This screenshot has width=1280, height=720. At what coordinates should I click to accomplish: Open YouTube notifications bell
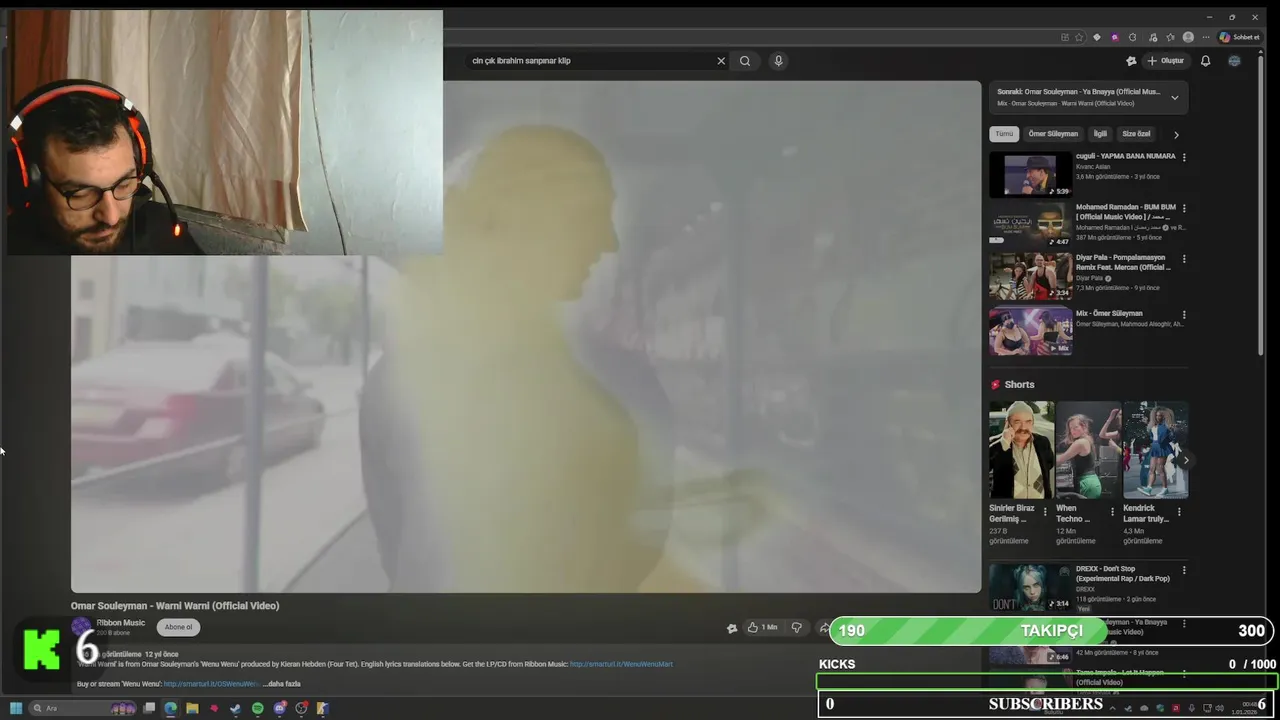click(x=1205, y=61)
